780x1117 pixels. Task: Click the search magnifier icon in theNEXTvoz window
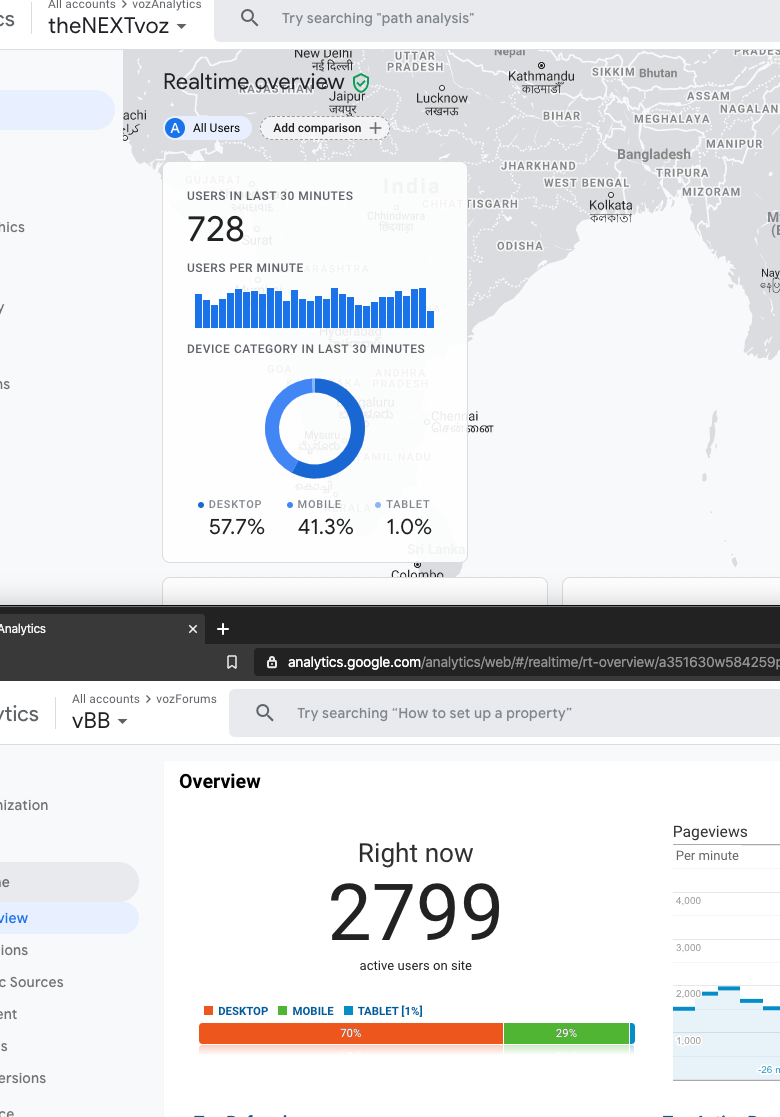click(249, 18)
